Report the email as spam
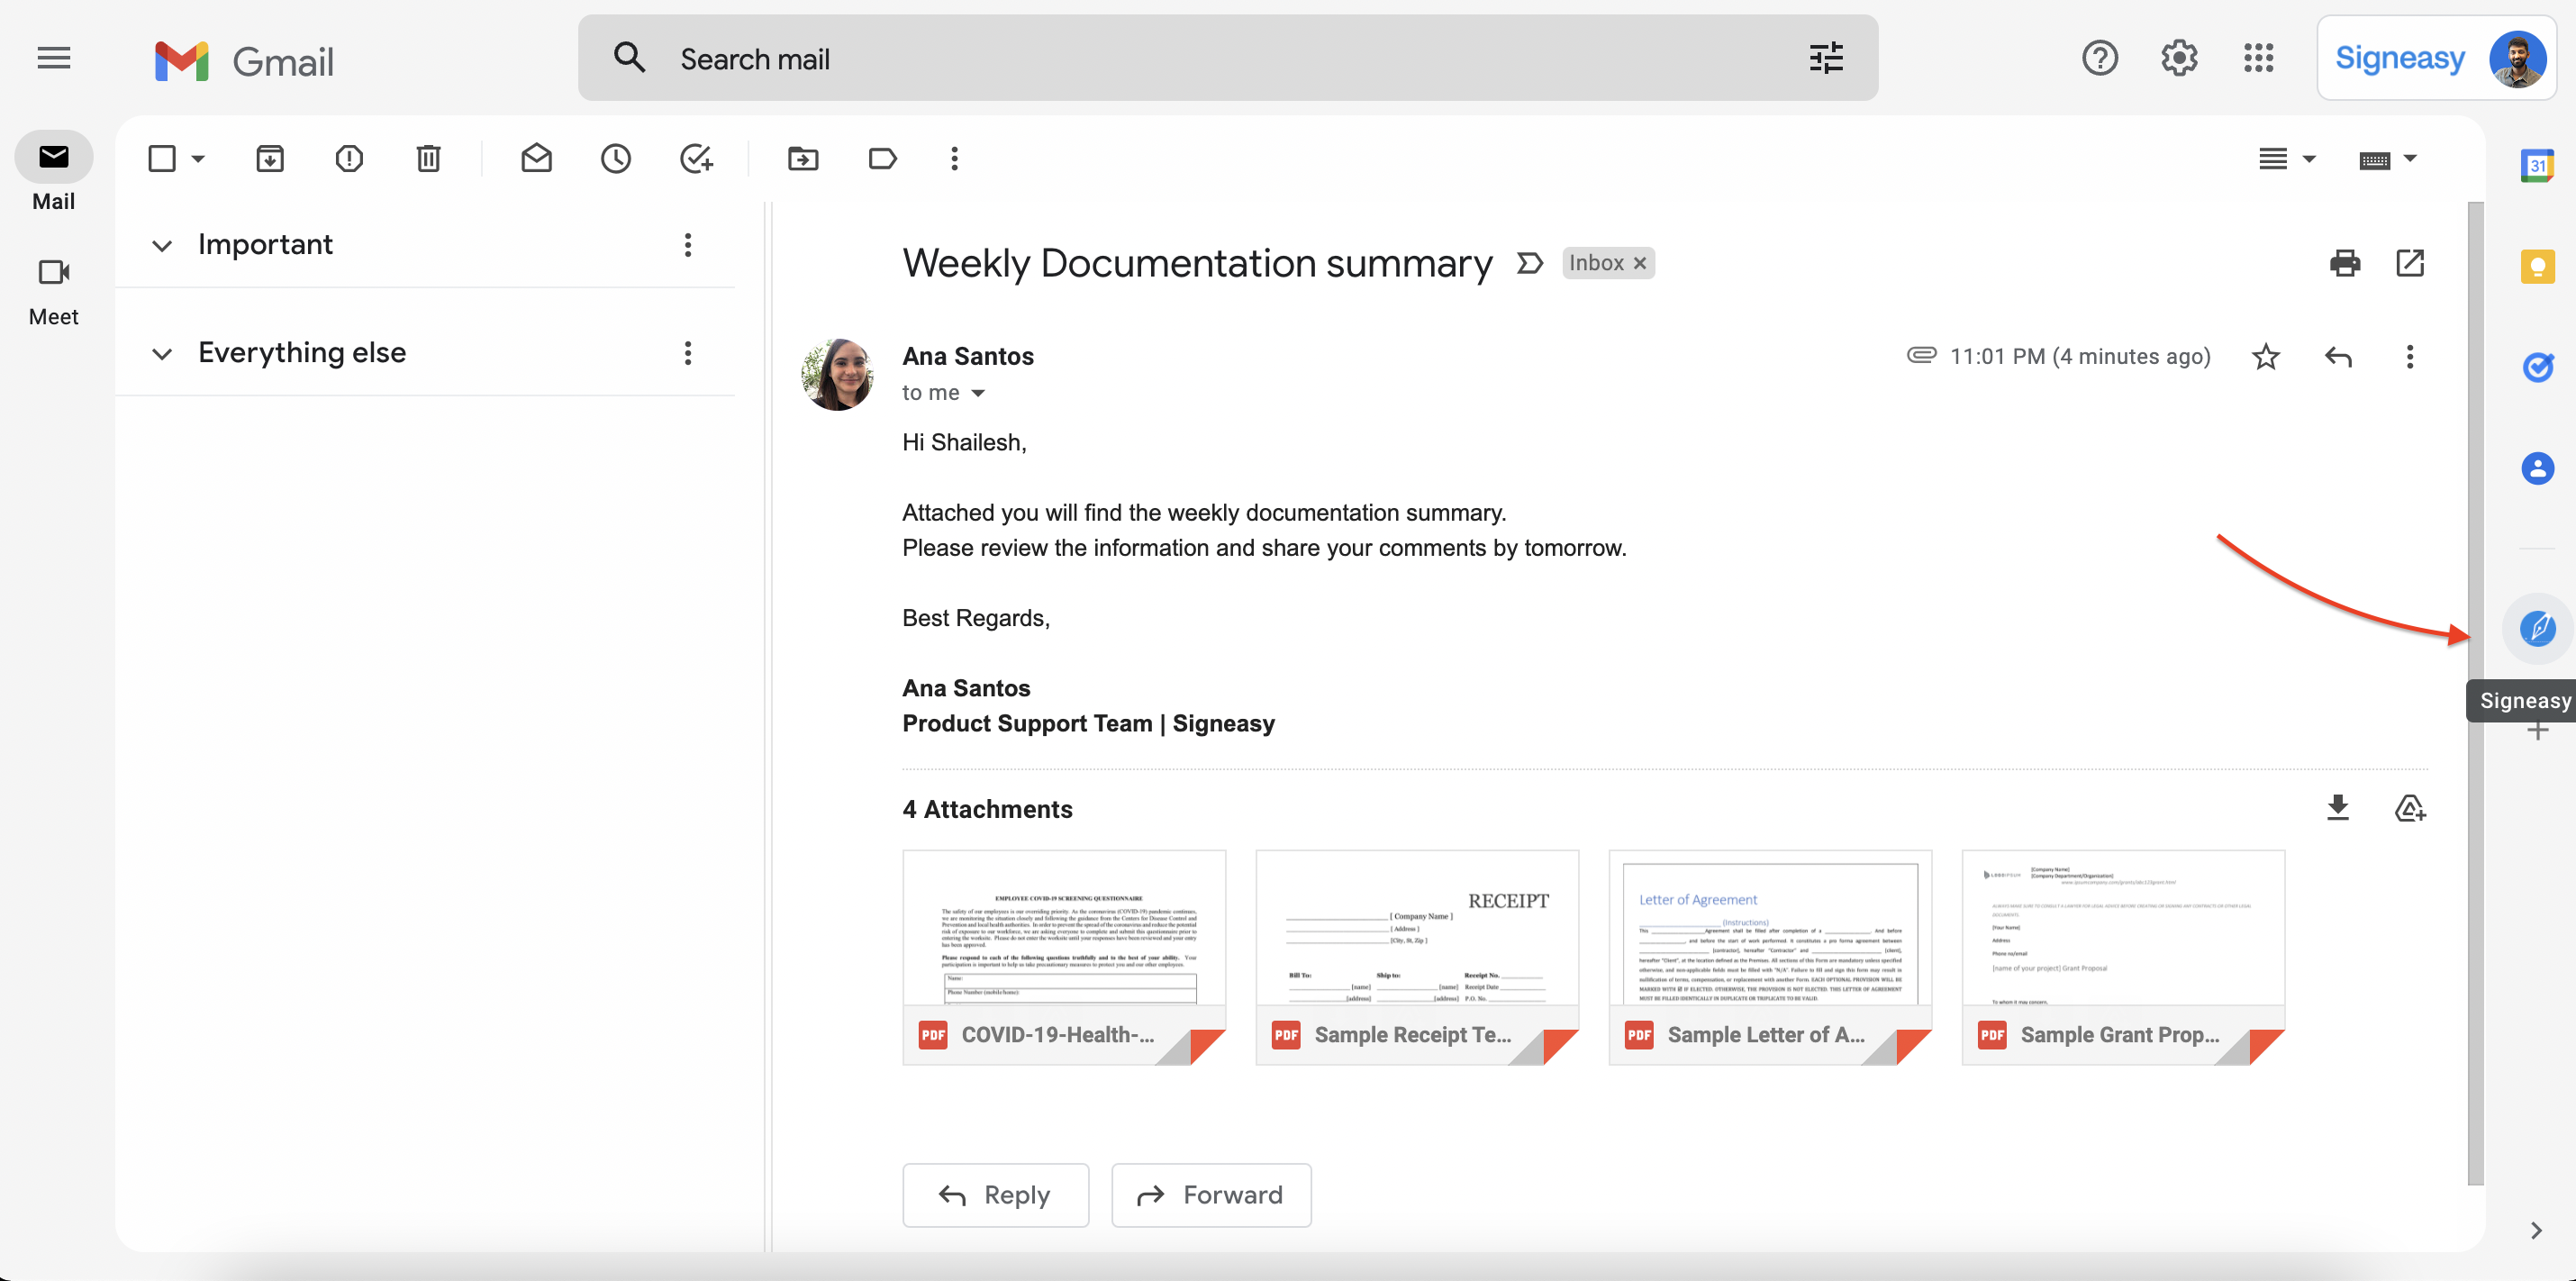Image resolution: width=2576 pixels, height=1281 pixels. point(349,158)
